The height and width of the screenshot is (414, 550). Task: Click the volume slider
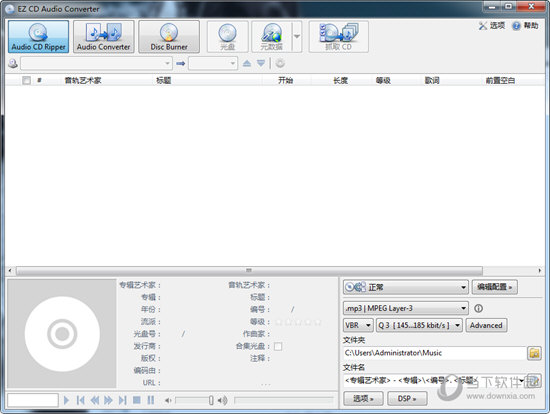(x=194, y=400)
